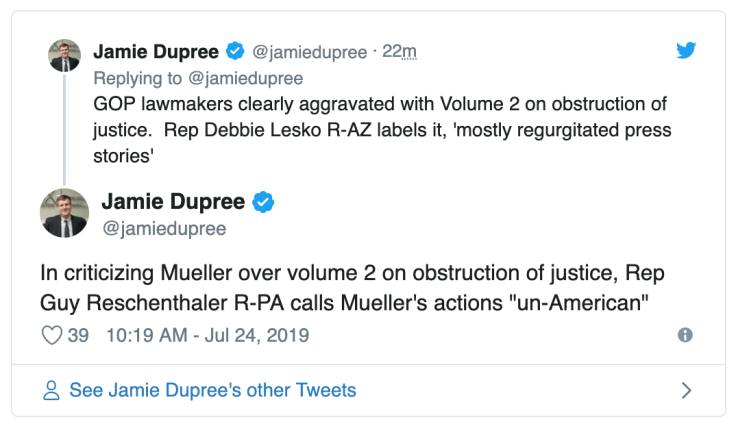This screenshot has width=736, height=426.
Task: Open the tweet info icon
Action: [x=685, y=336]
